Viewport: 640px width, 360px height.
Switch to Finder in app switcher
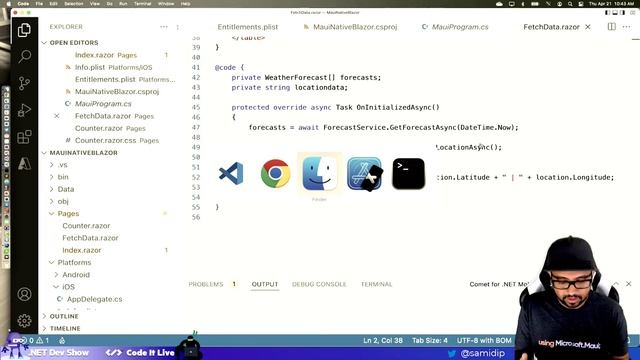coord(320,173)
